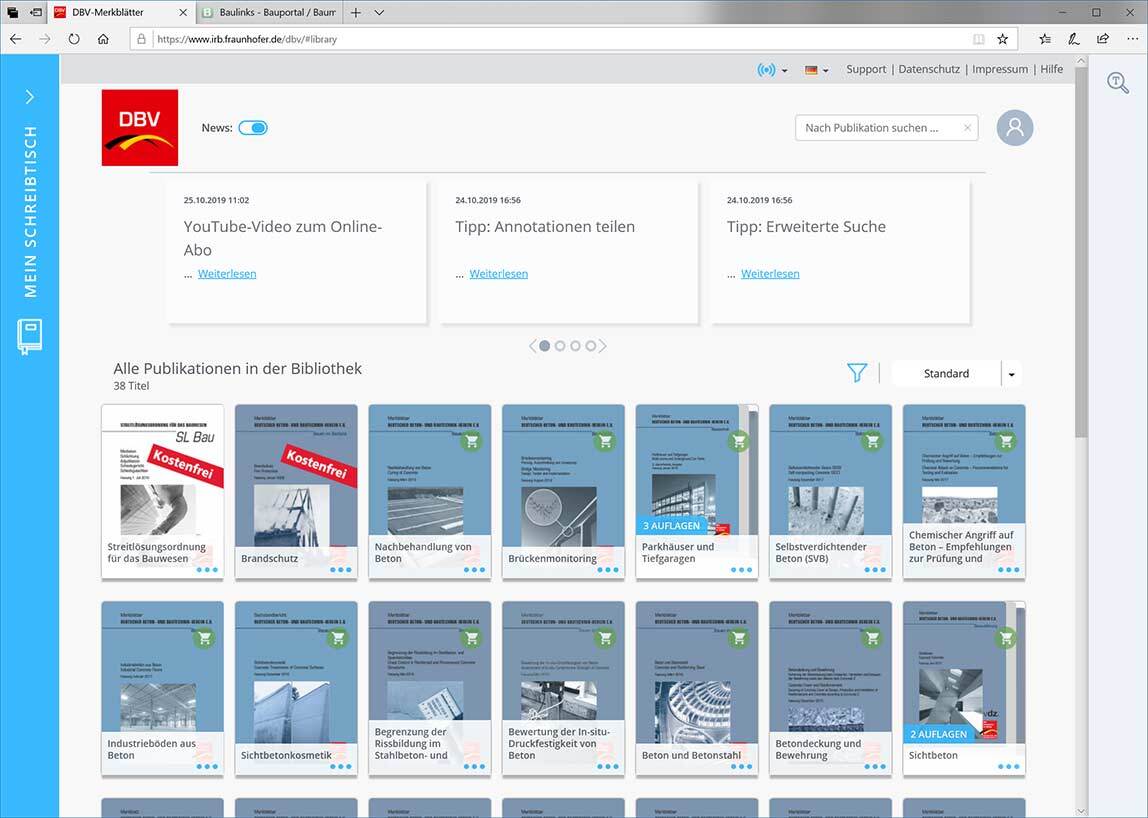Open three-dots menu on Betondeckung und Bewehrung
The image size is (1148, 818).
pyautogui.click(x=875, y=767)
